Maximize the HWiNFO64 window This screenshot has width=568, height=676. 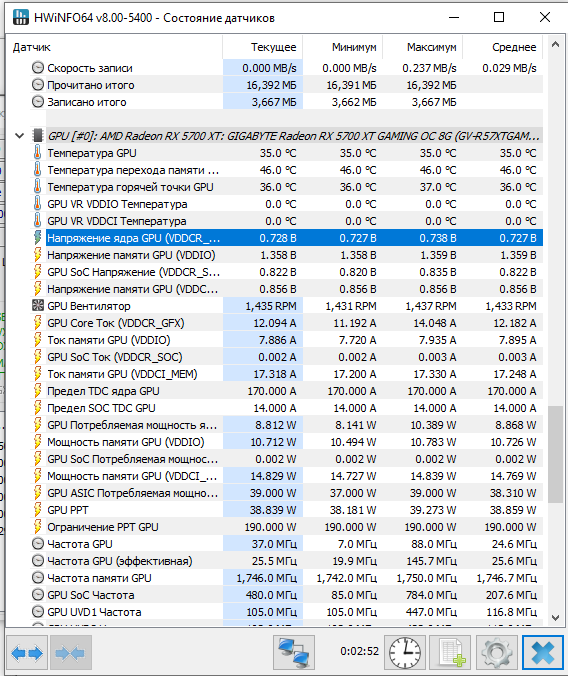pyautogui.click(x=499, y=17)
